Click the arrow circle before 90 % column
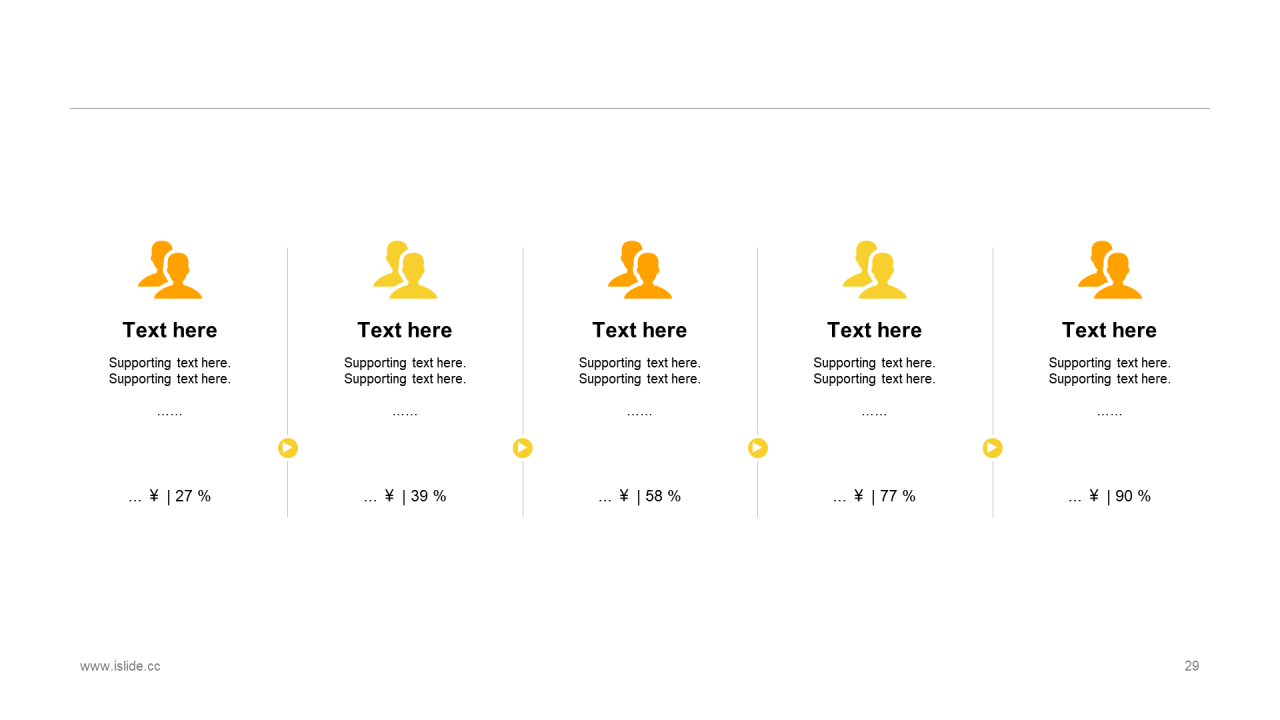The width and height of the screenshot is (1280, 720). pyautogui.click(x=993, y=448)
